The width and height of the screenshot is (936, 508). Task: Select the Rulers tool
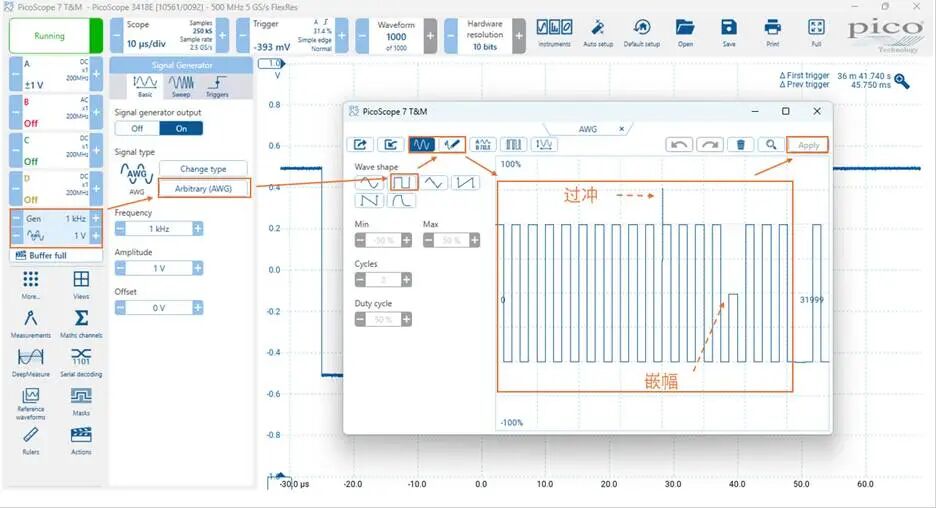tap(30, 441)
